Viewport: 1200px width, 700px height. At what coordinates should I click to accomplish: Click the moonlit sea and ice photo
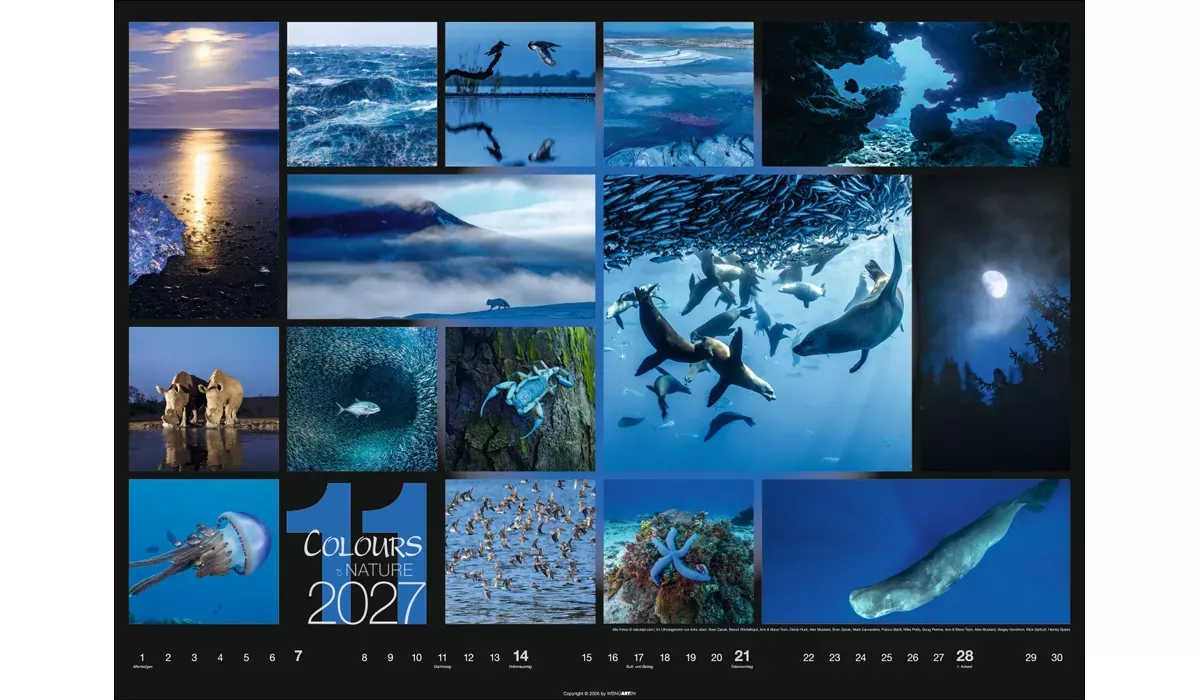tap(204, 170)
